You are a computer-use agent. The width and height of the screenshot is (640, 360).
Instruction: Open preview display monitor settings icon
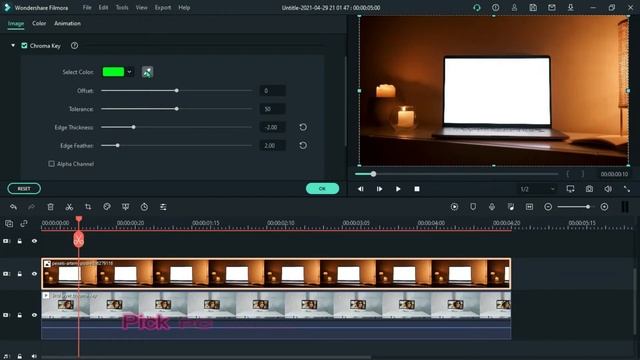pos(570,189)
